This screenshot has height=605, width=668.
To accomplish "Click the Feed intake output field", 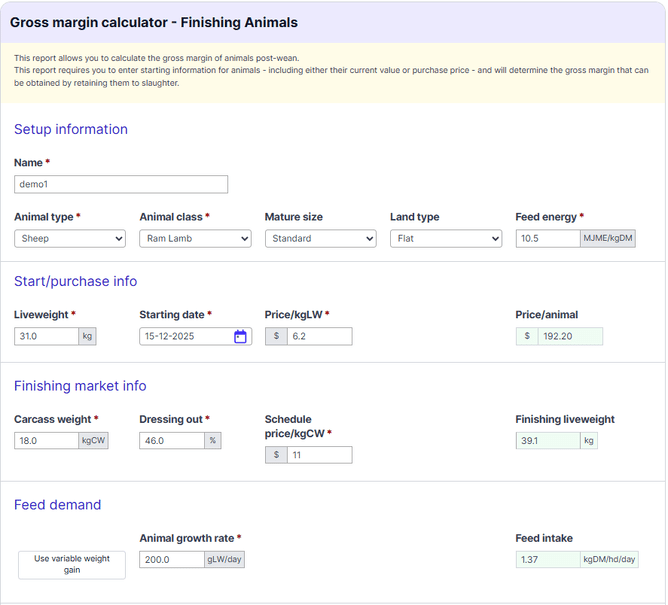I will [547, 560].
